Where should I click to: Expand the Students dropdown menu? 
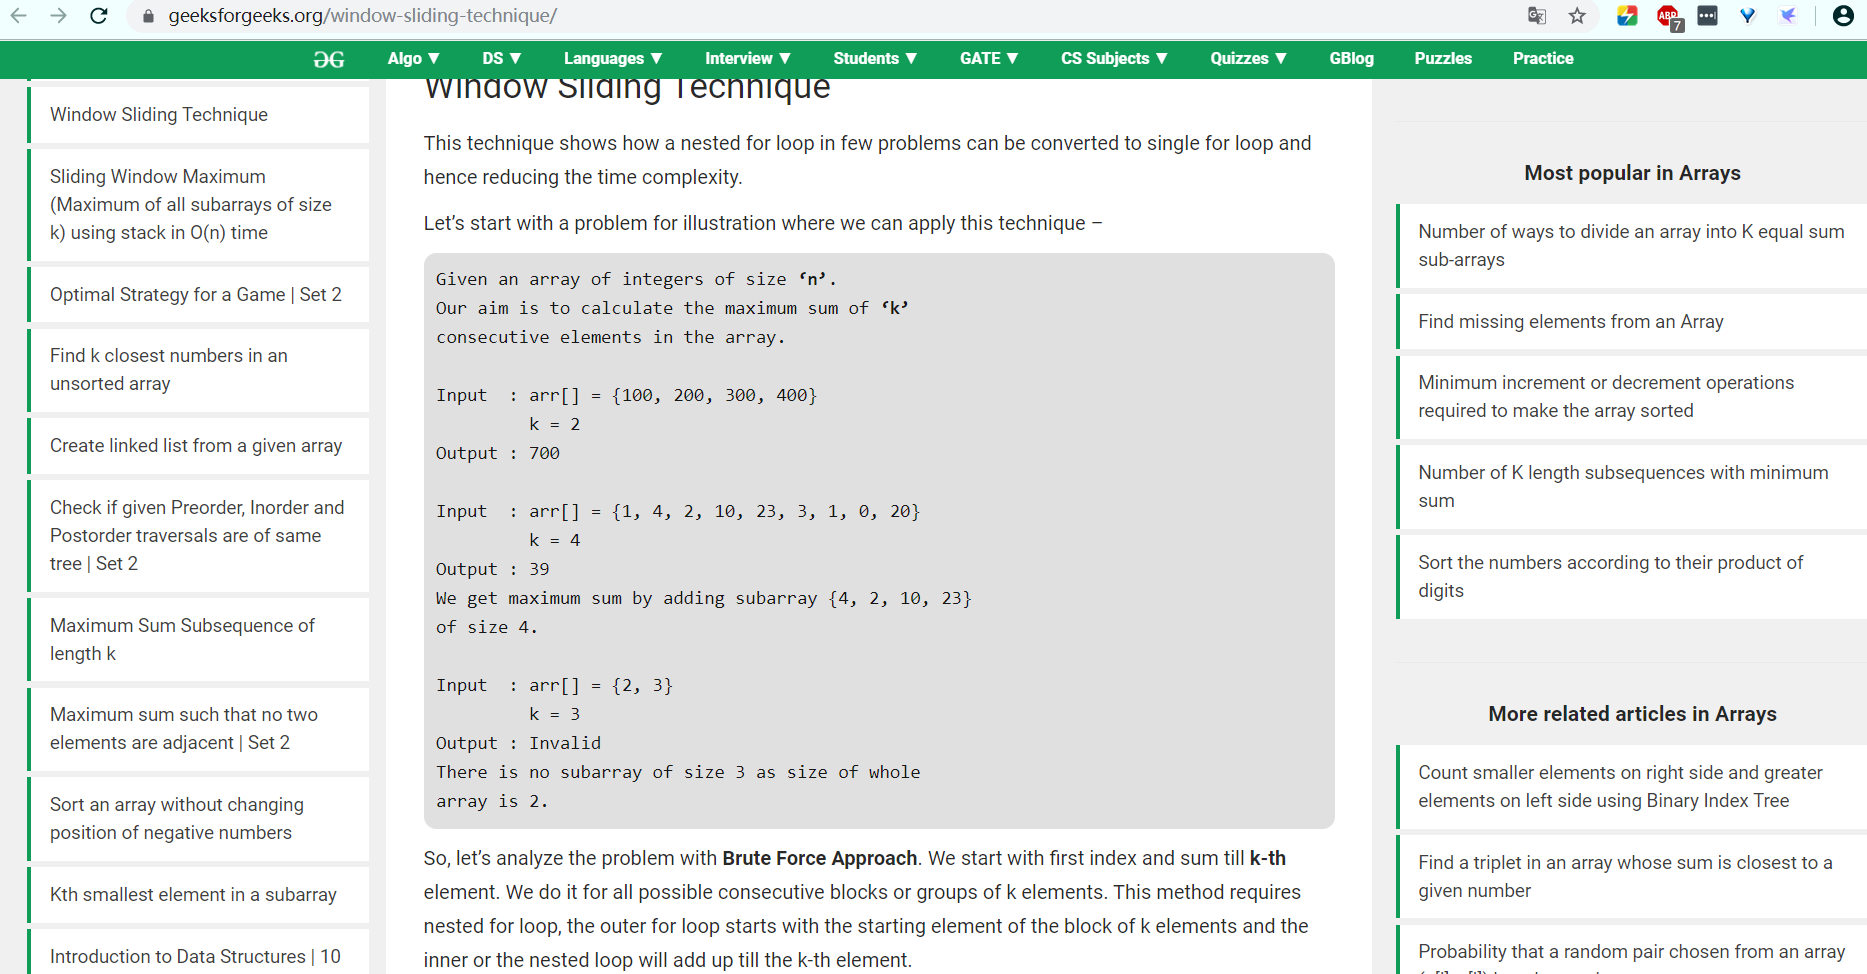(x=875, y=59)
